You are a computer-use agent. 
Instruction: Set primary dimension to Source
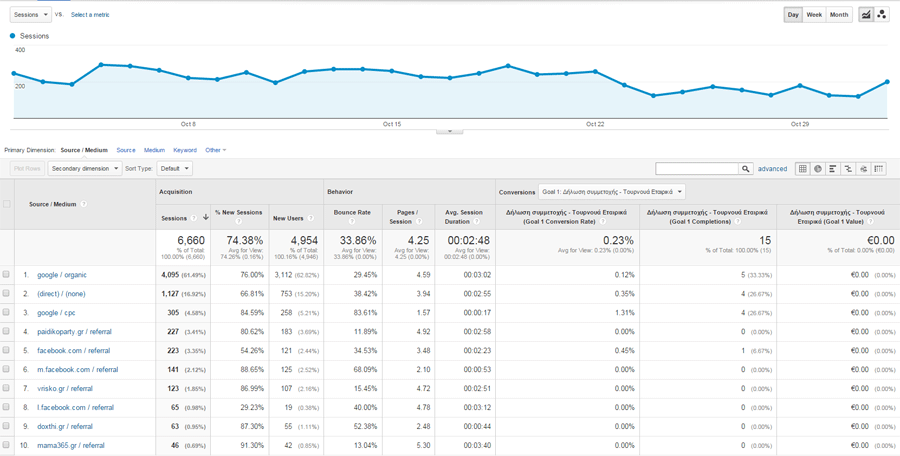tap(126, 150)
